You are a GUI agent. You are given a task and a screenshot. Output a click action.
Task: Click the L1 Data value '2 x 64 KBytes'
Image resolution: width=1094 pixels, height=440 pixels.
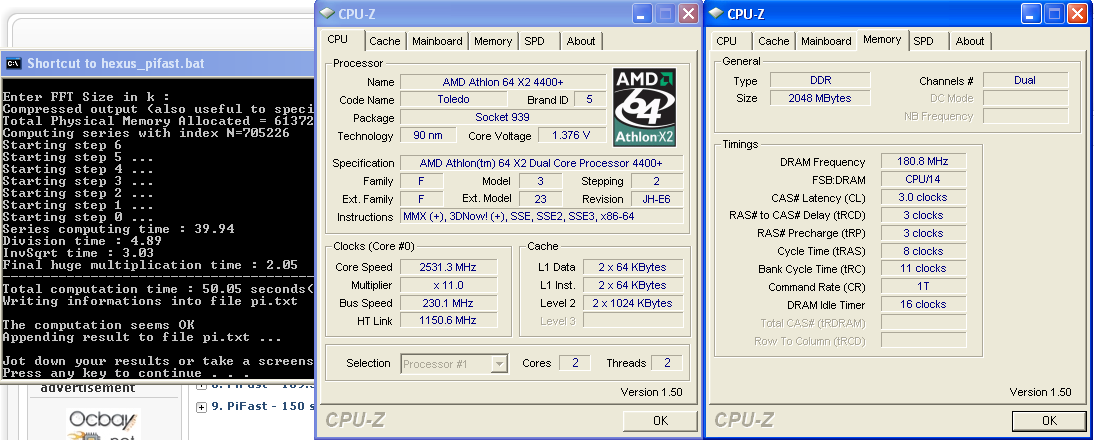pyautogui.click(x=632, y=267)
